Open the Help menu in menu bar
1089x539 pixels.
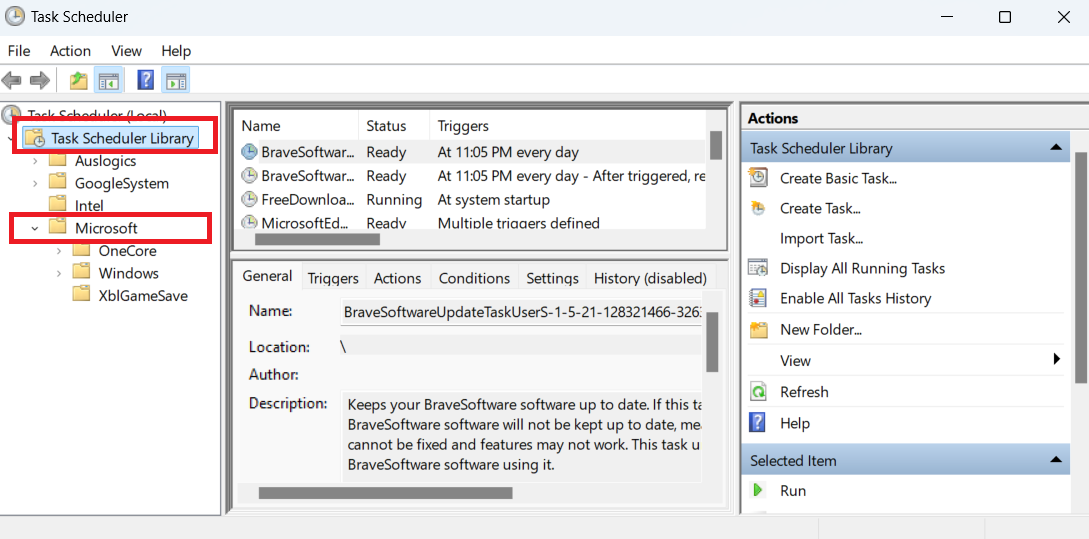[x=176, y=51]
